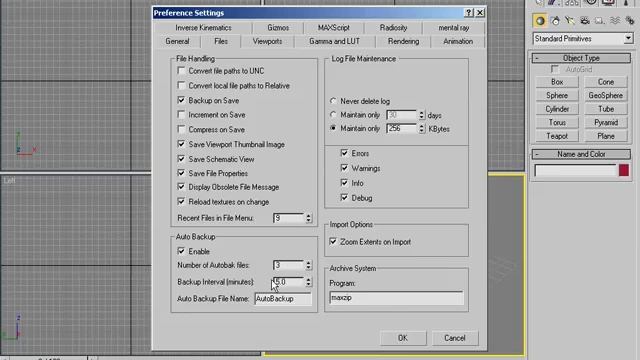Open the Hierarchy command panel tab
The width and height of the screenshot is (640, 360).
[572, 2]
